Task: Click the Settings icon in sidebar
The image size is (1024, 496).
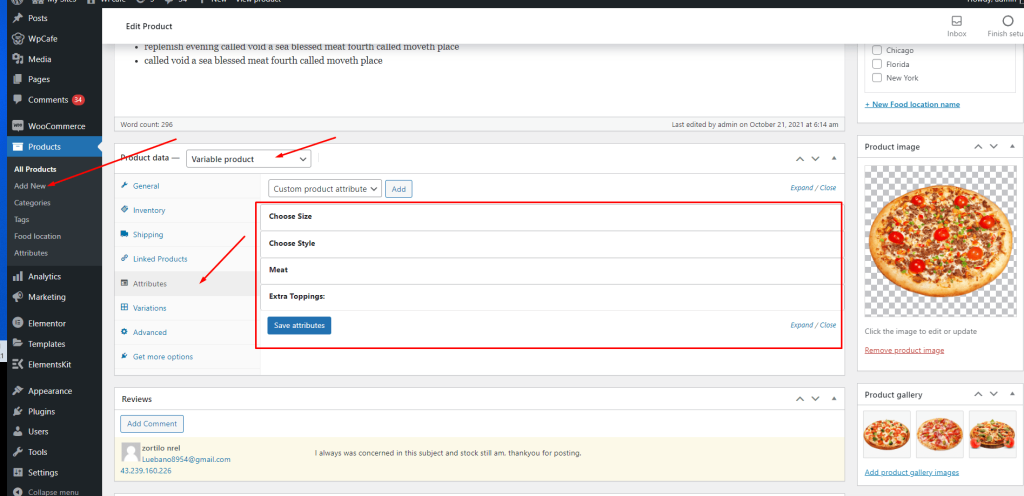Action: pos(18,473)
